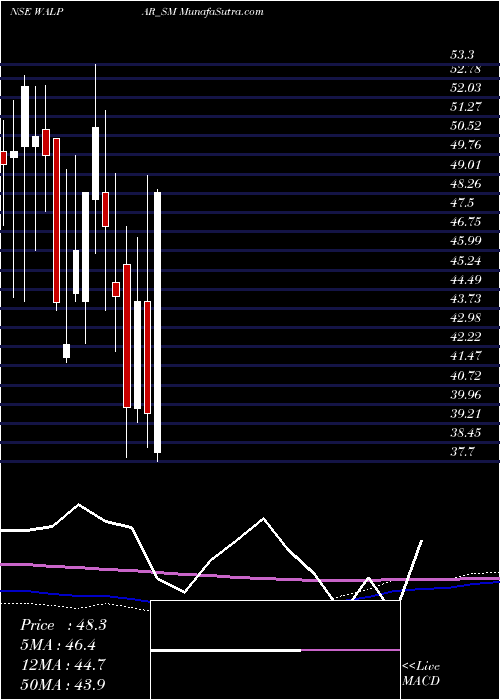Click the NSE WALPAR_SM chart title
500x700 pixels.
(136, 12)
